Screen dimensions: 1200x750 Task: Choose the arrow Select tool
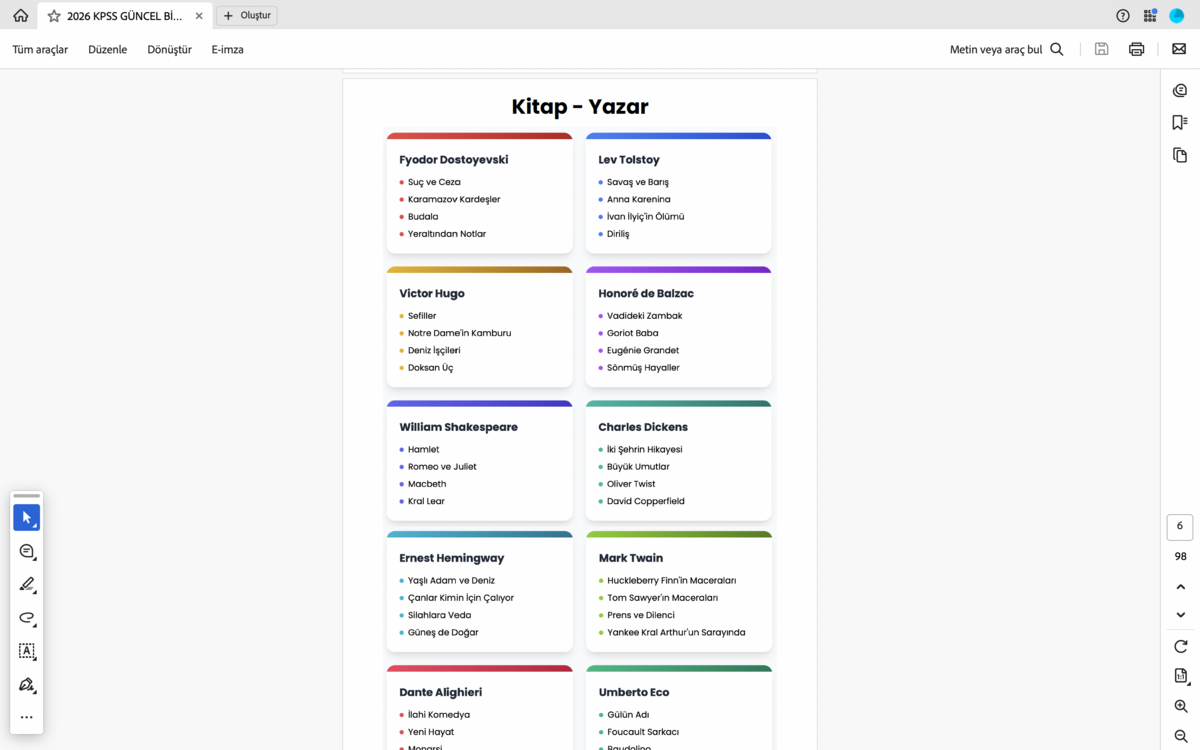tap(27, 518)
